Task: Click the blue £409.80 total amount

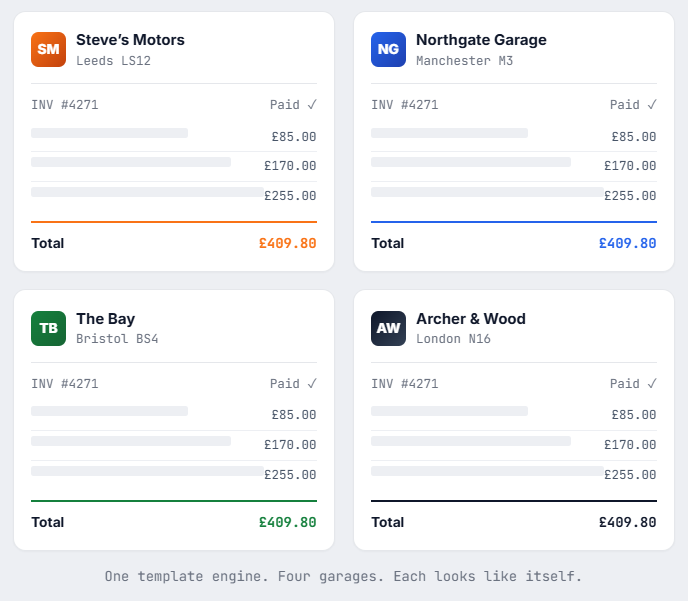Action: pyautogui.click(x=627, y=243)
